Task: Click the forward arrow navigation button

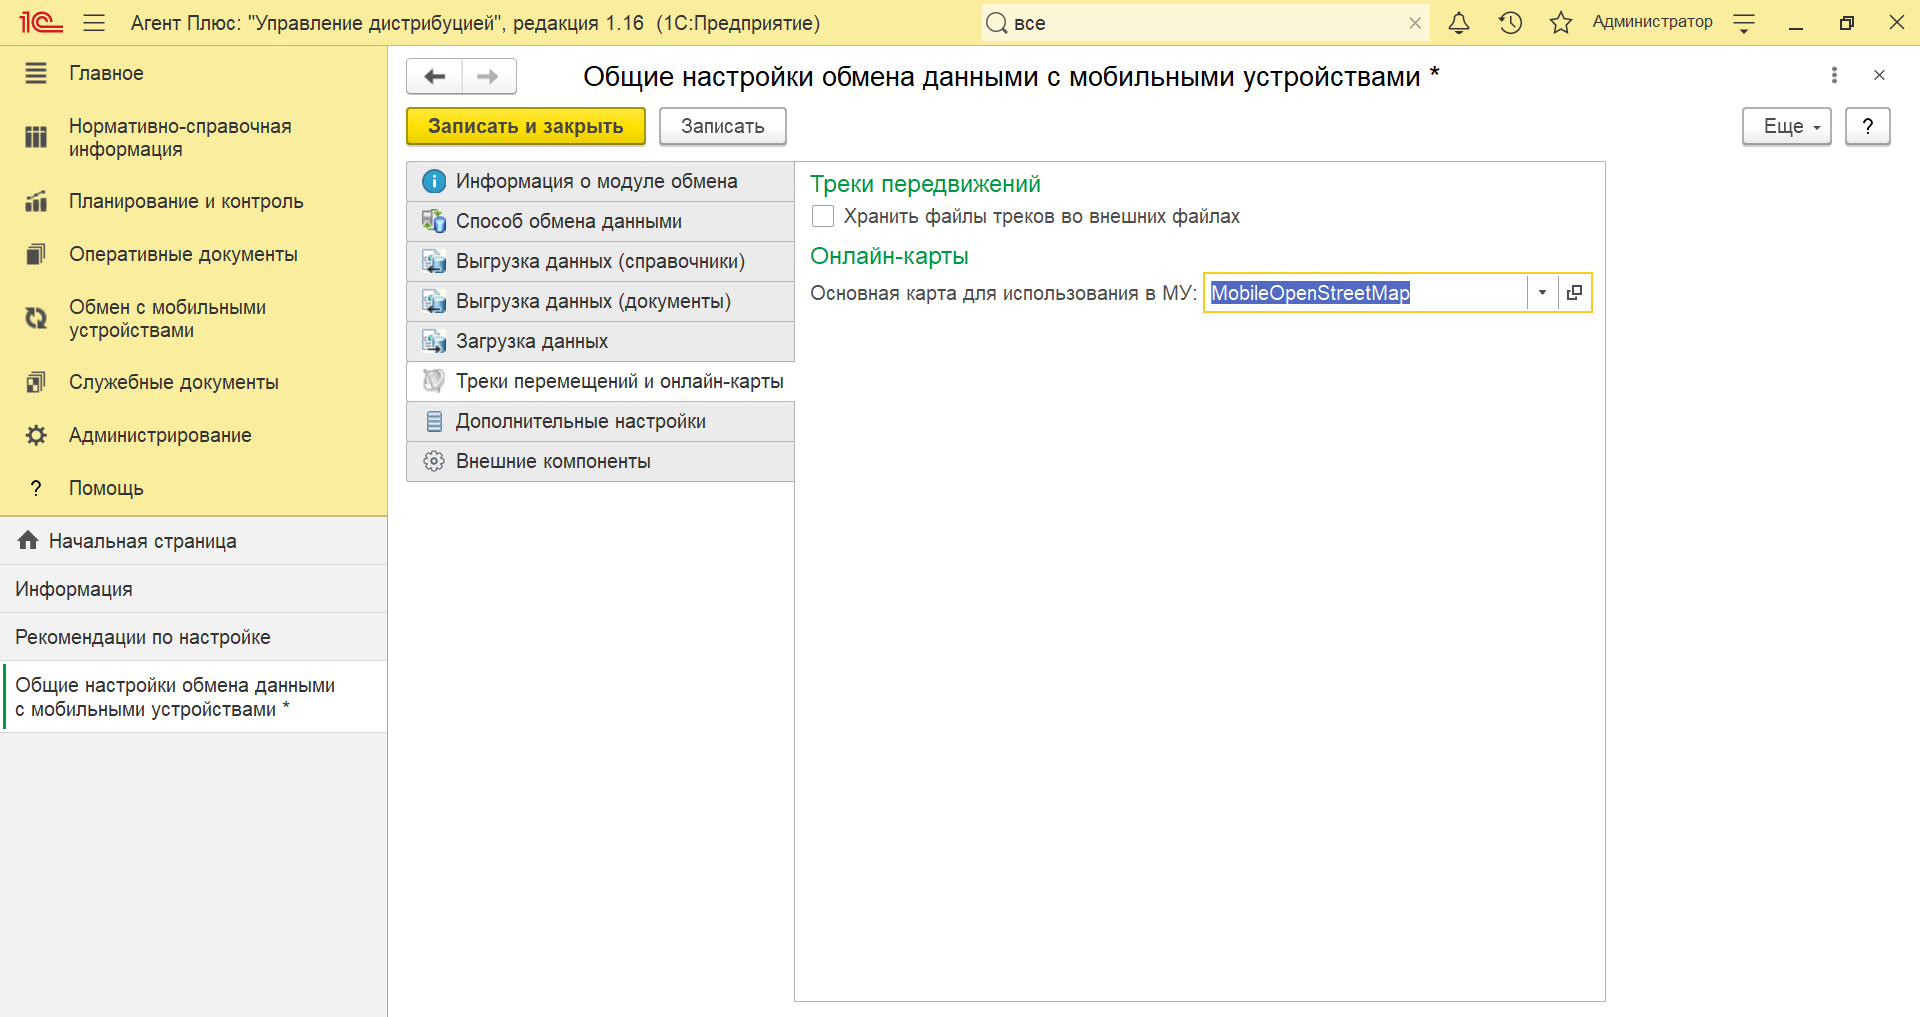Action: coord(488,77)
